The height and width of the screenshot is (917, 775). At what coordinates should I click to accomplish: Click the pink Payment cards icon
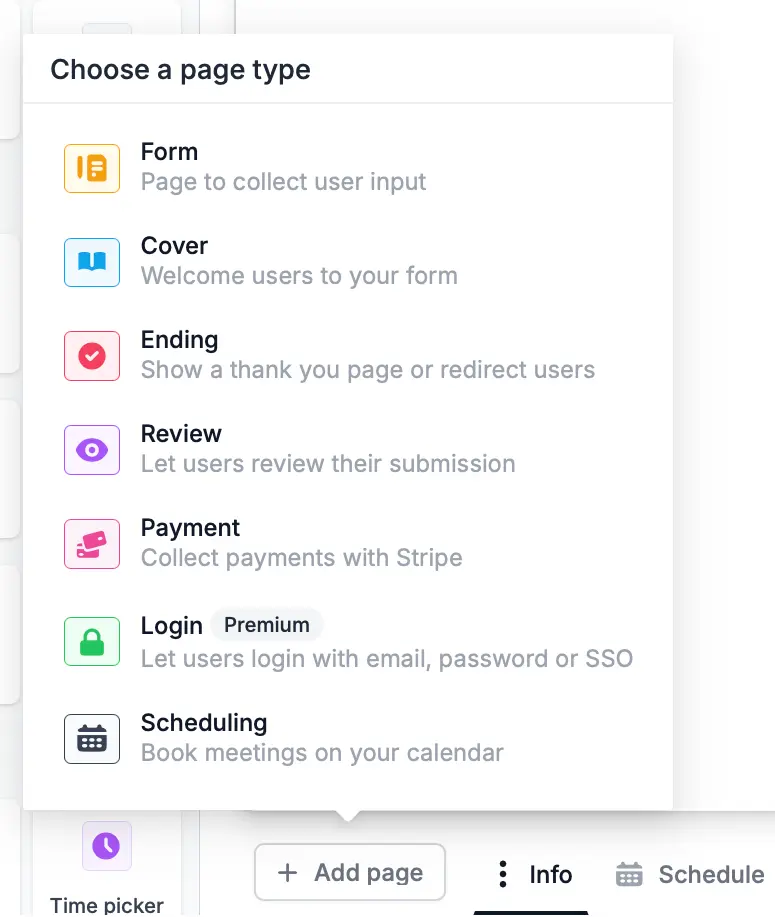(x=92, y=544)
